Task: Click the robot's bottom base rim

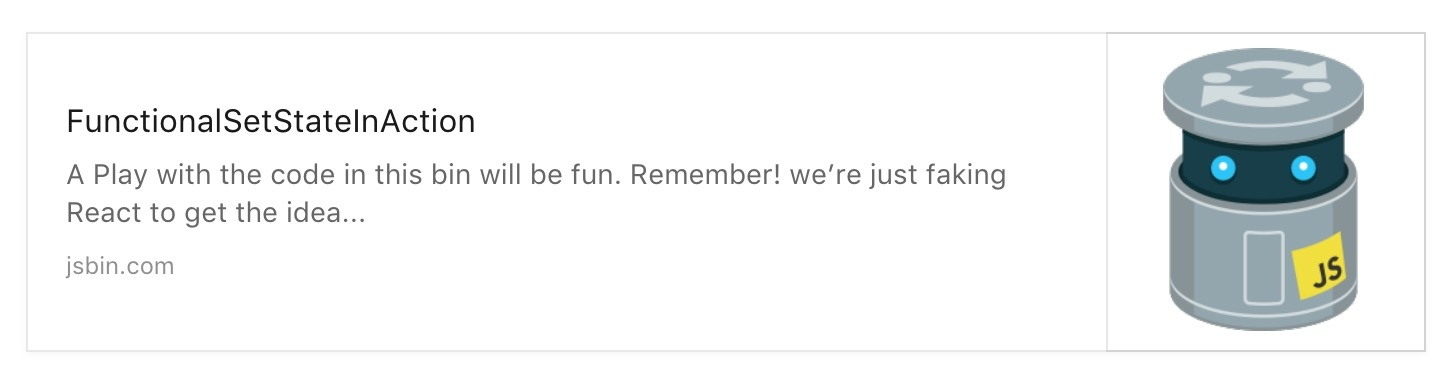Action: (1262, 318)
